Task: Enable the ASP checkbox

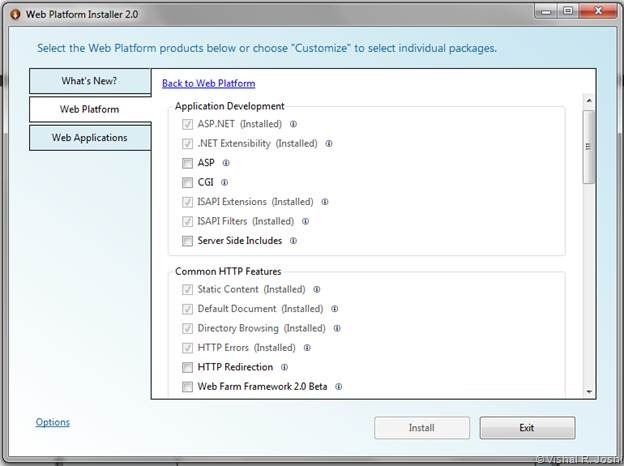Action: pyautogui.click(x=187, y=163)
